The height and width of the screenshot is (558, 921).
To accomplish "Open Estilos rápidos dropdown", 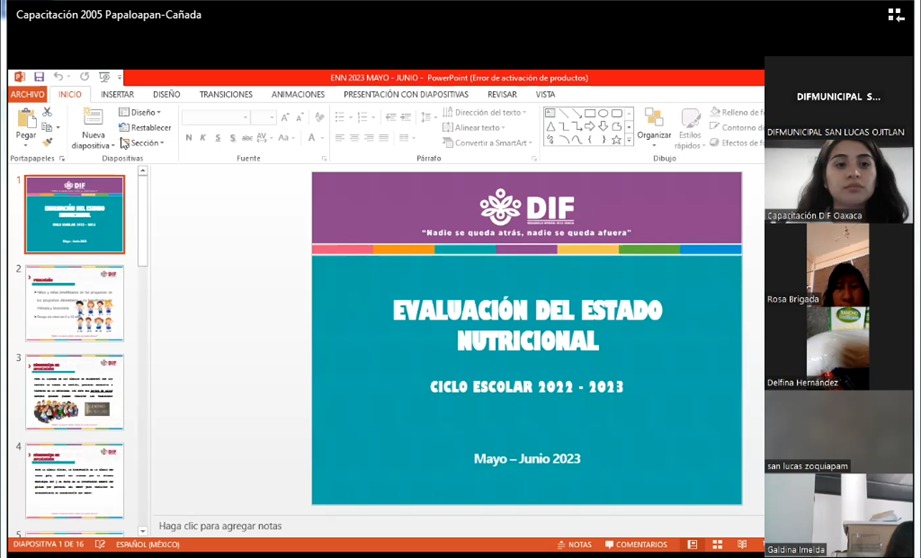I will [x=690, y=128].
